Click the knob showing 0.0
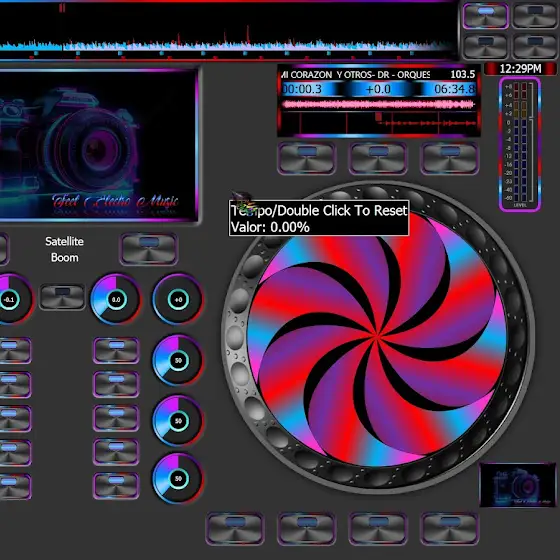Image resolution: width=560 pixels, height=560 pixels. (116, 299)
